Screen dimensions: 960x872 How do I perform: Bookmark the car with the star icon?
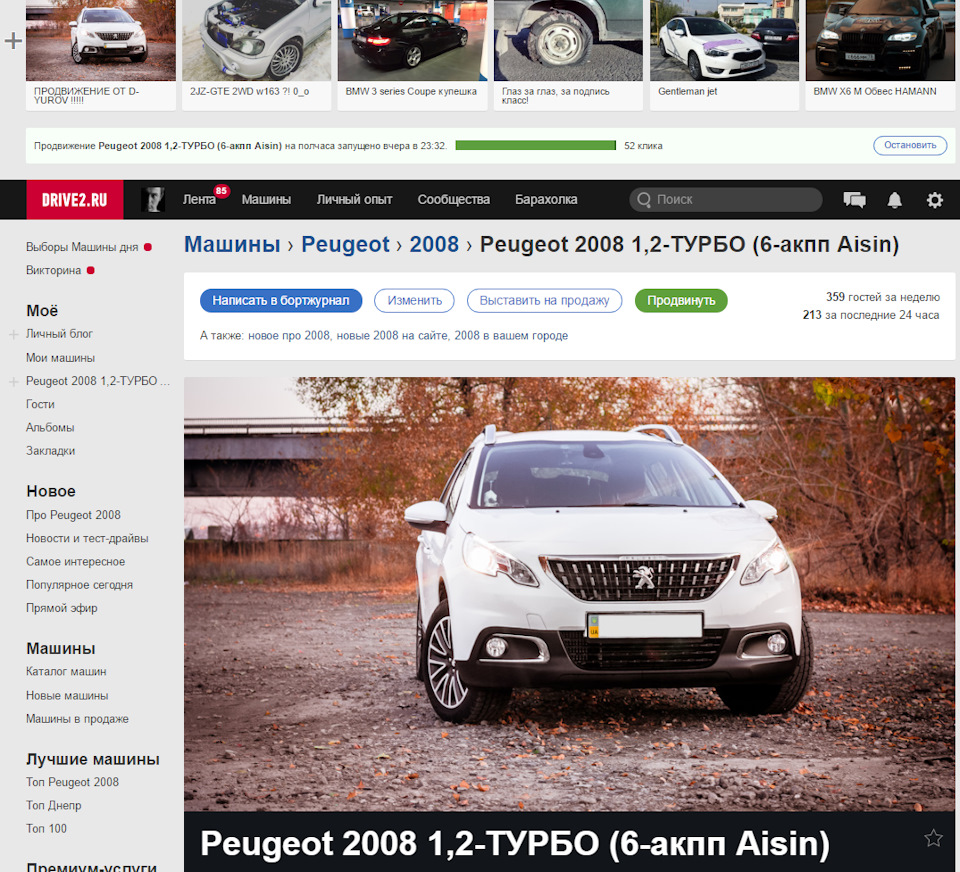(933, 838)
